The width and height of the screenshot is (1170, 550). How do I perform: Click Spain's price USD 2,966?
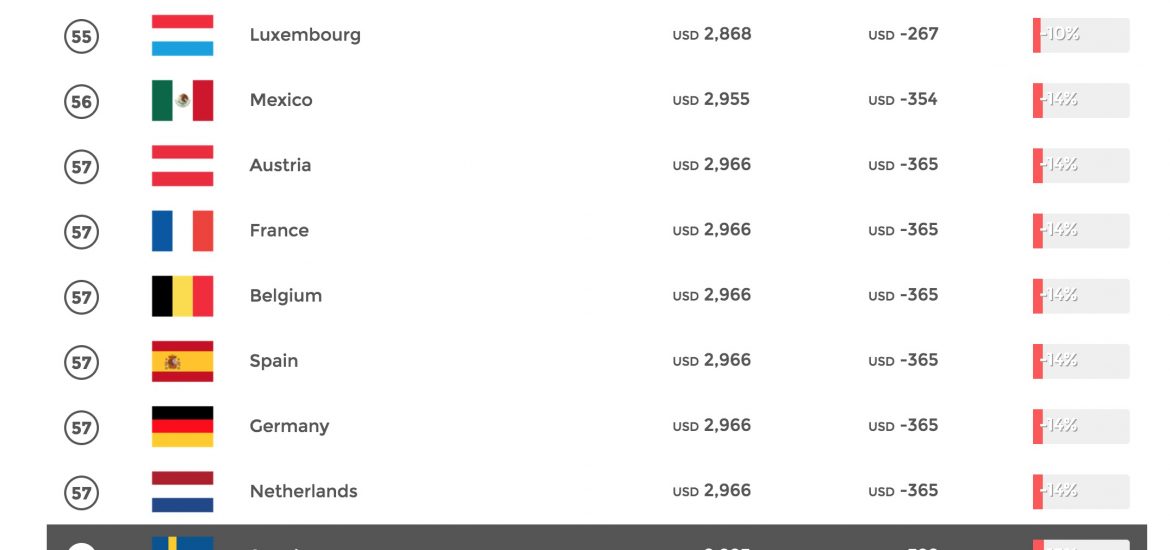pyautogui.click(x=712, y=360)
